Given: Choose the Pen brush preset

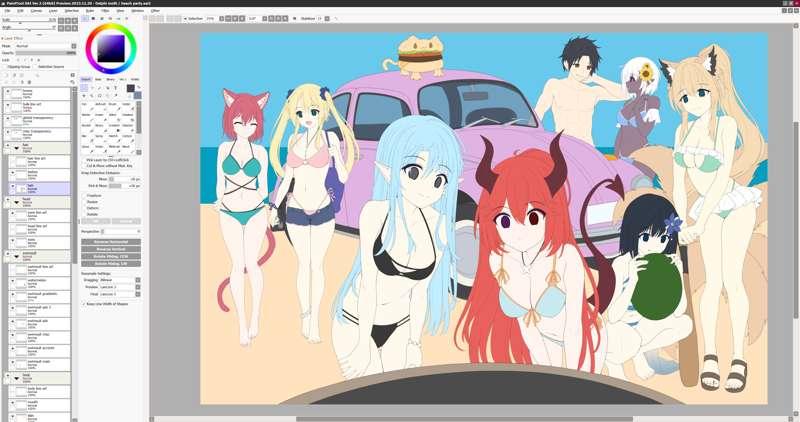Looking at the screenshot, I should point(88,108).
